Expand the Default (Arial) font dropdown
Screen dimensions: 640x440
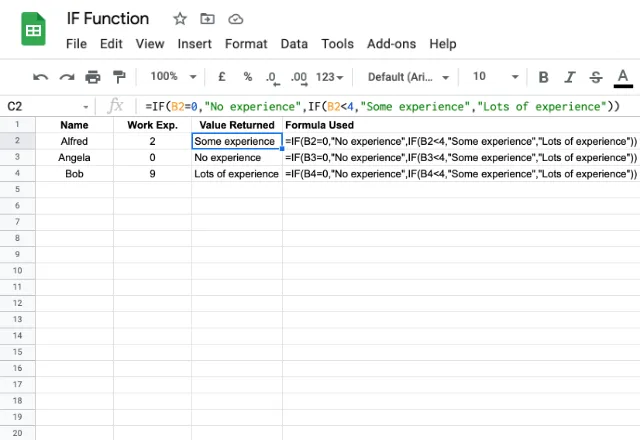[x=408, y=77]
